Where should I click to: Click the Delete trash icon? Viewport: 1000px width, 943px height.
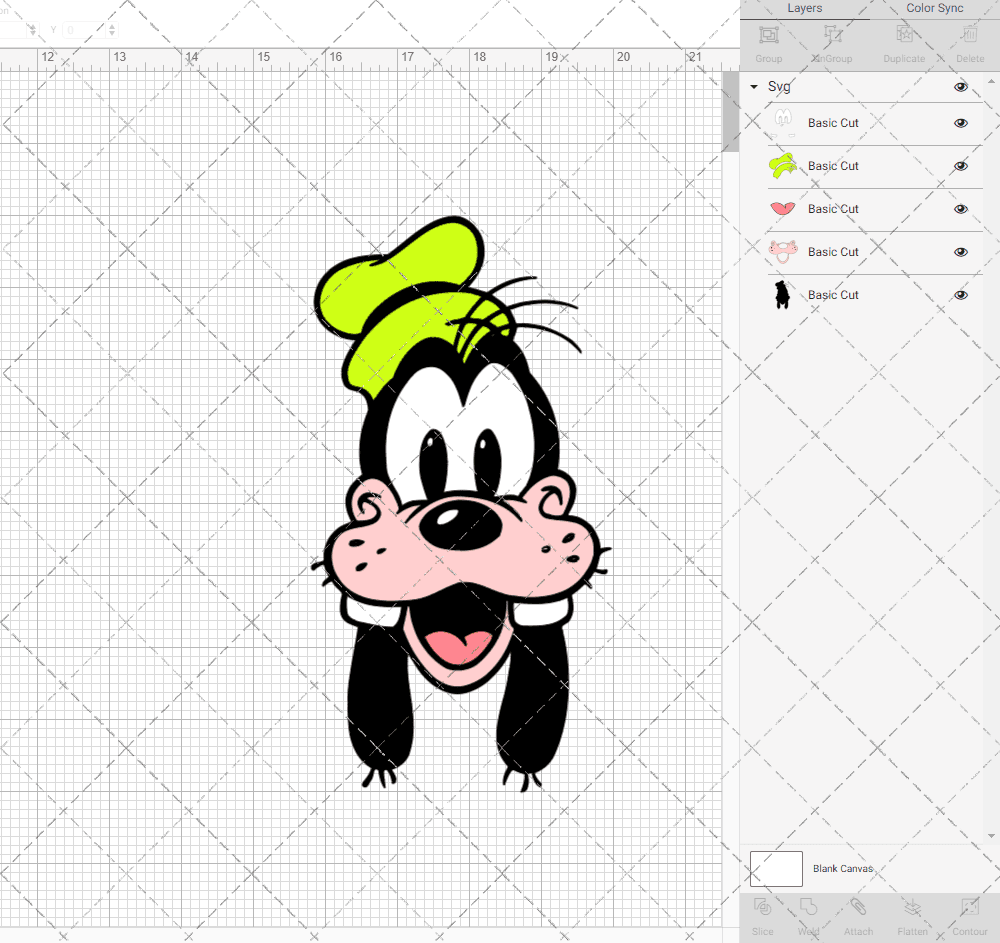[x=970, y=34]
